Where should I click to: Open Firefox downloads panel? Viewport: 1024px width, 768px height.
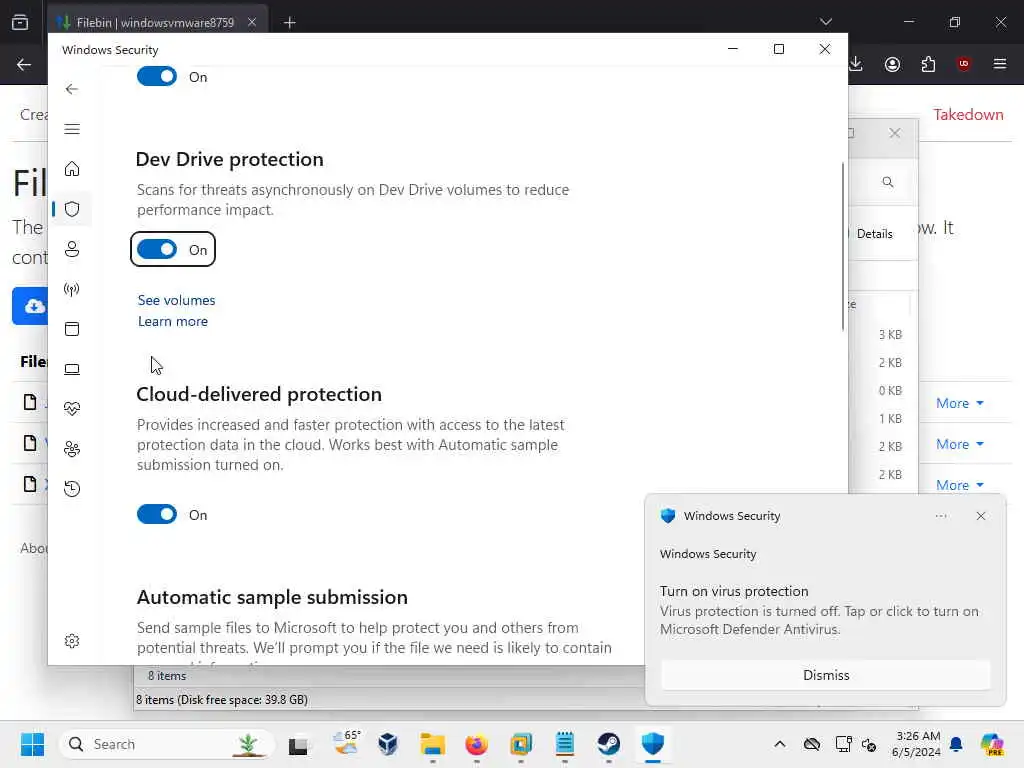(x=856, y=64)
